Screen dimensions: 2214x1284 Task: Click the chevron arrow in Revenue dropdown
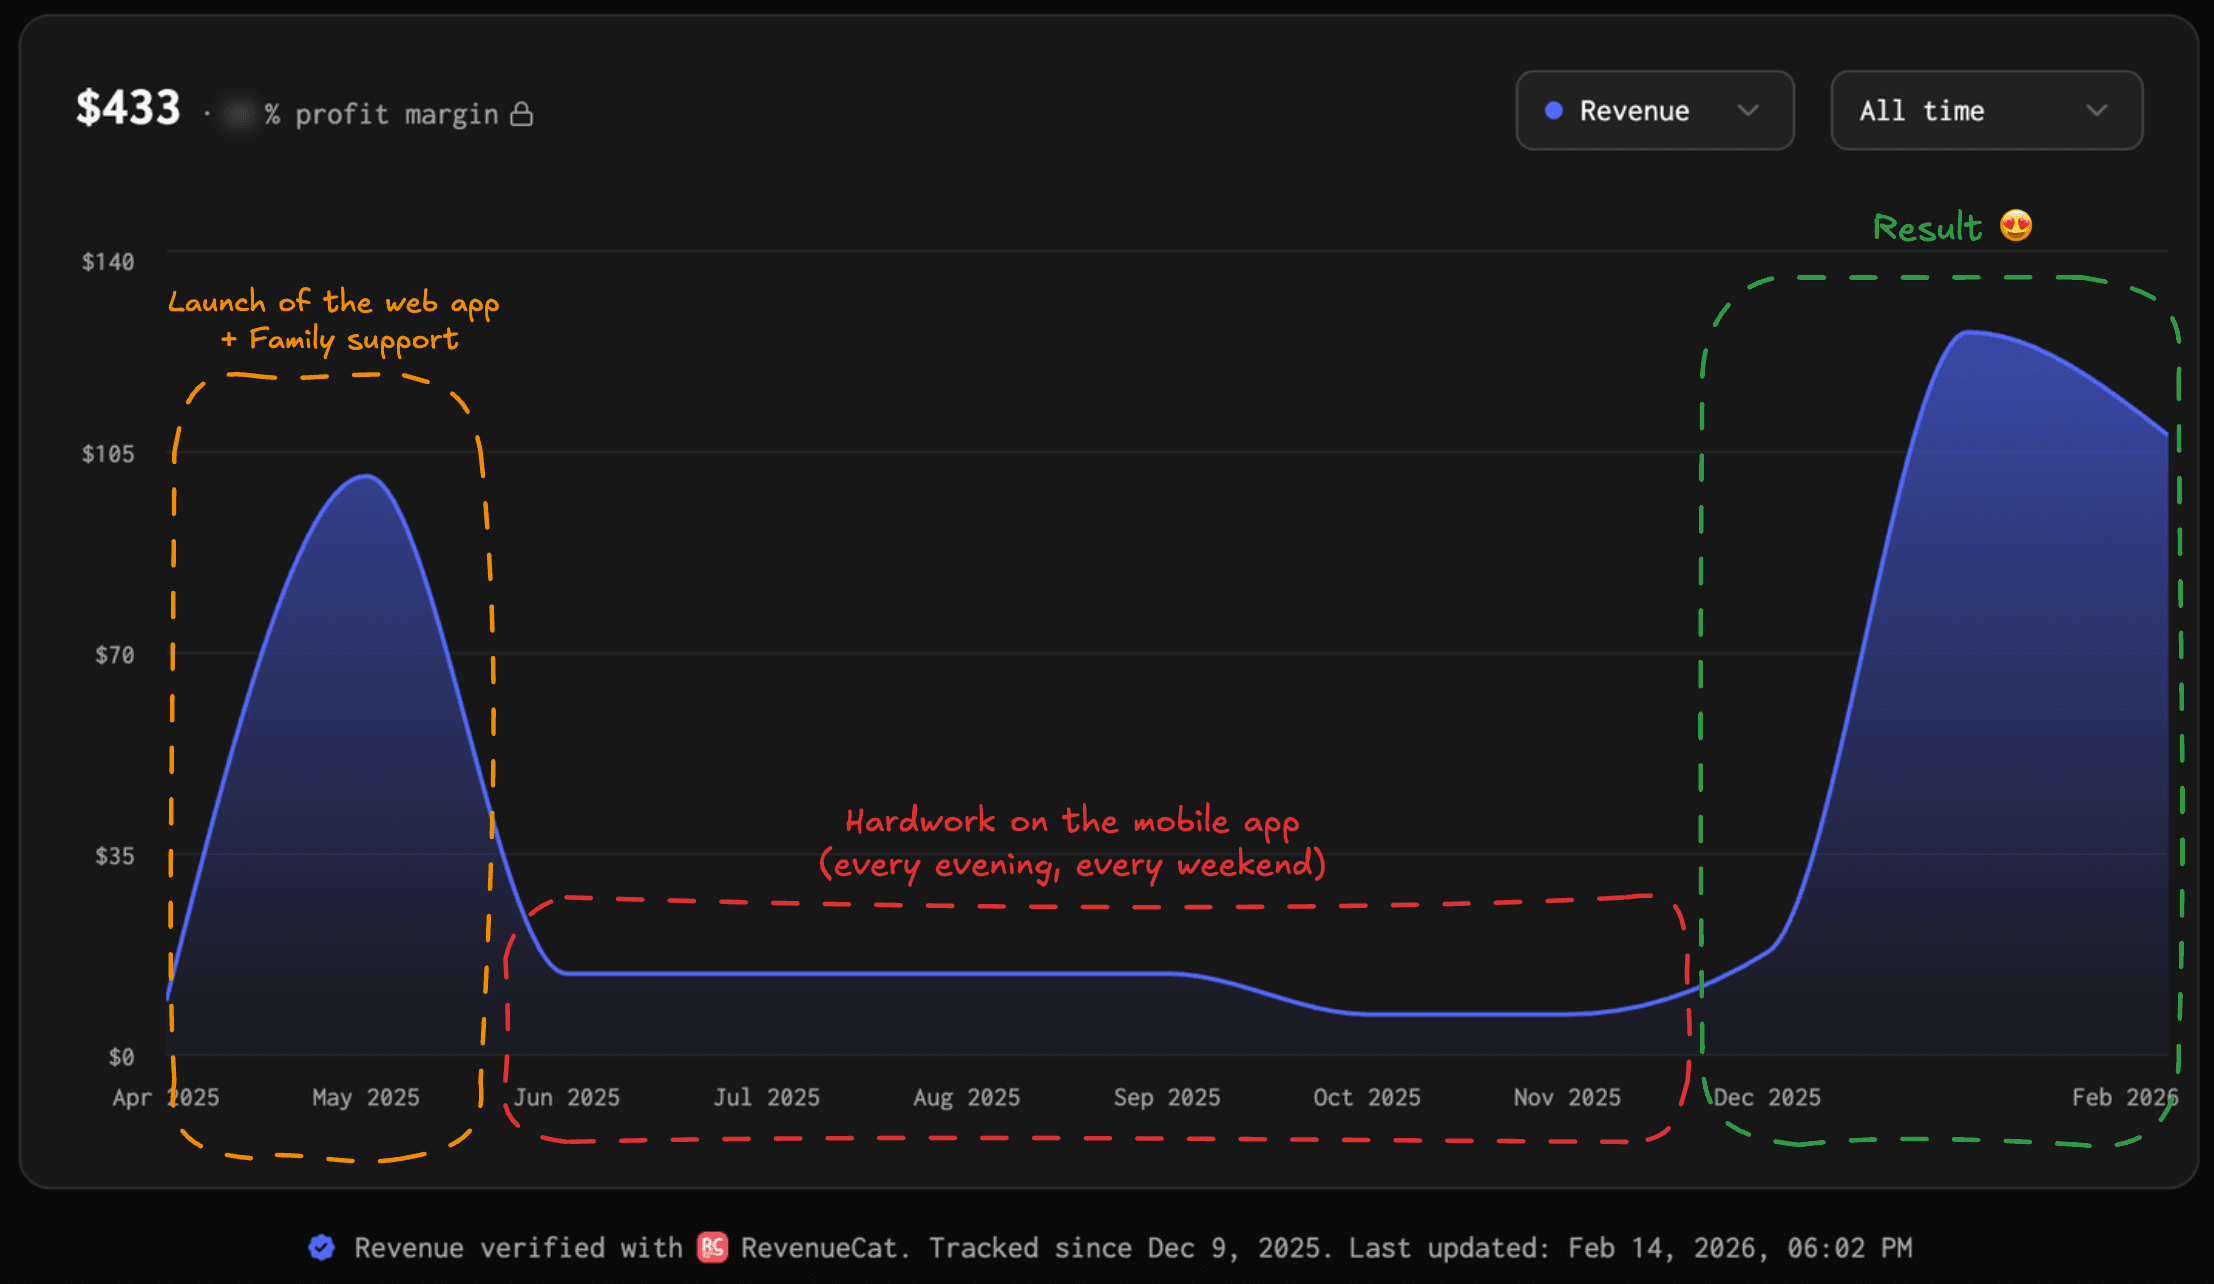1747,111
